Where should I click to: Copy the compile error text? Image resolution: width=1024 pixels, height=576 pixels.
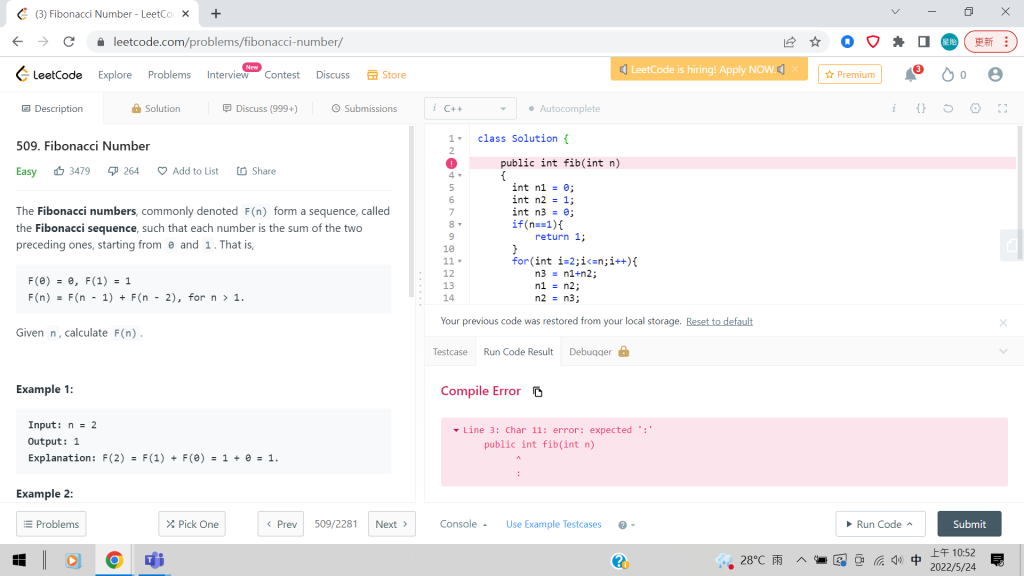[537, 392]
